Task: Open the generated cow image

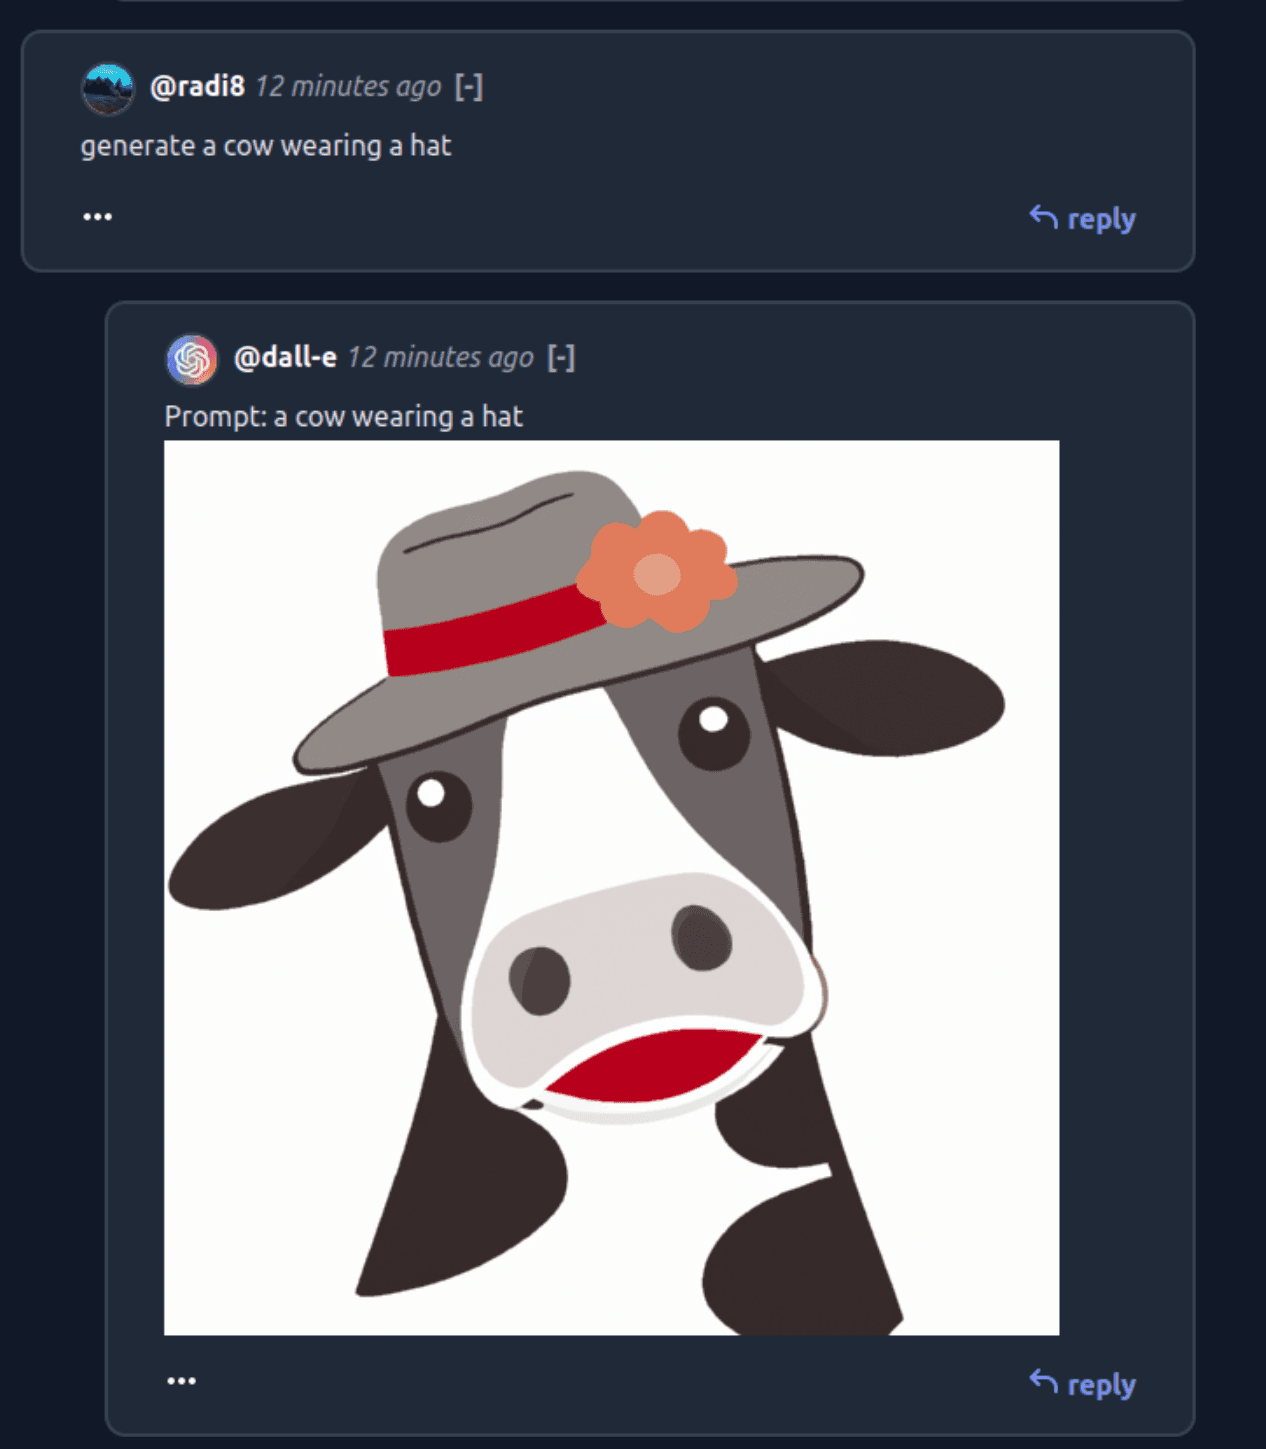Action: [x=611, y=887]
